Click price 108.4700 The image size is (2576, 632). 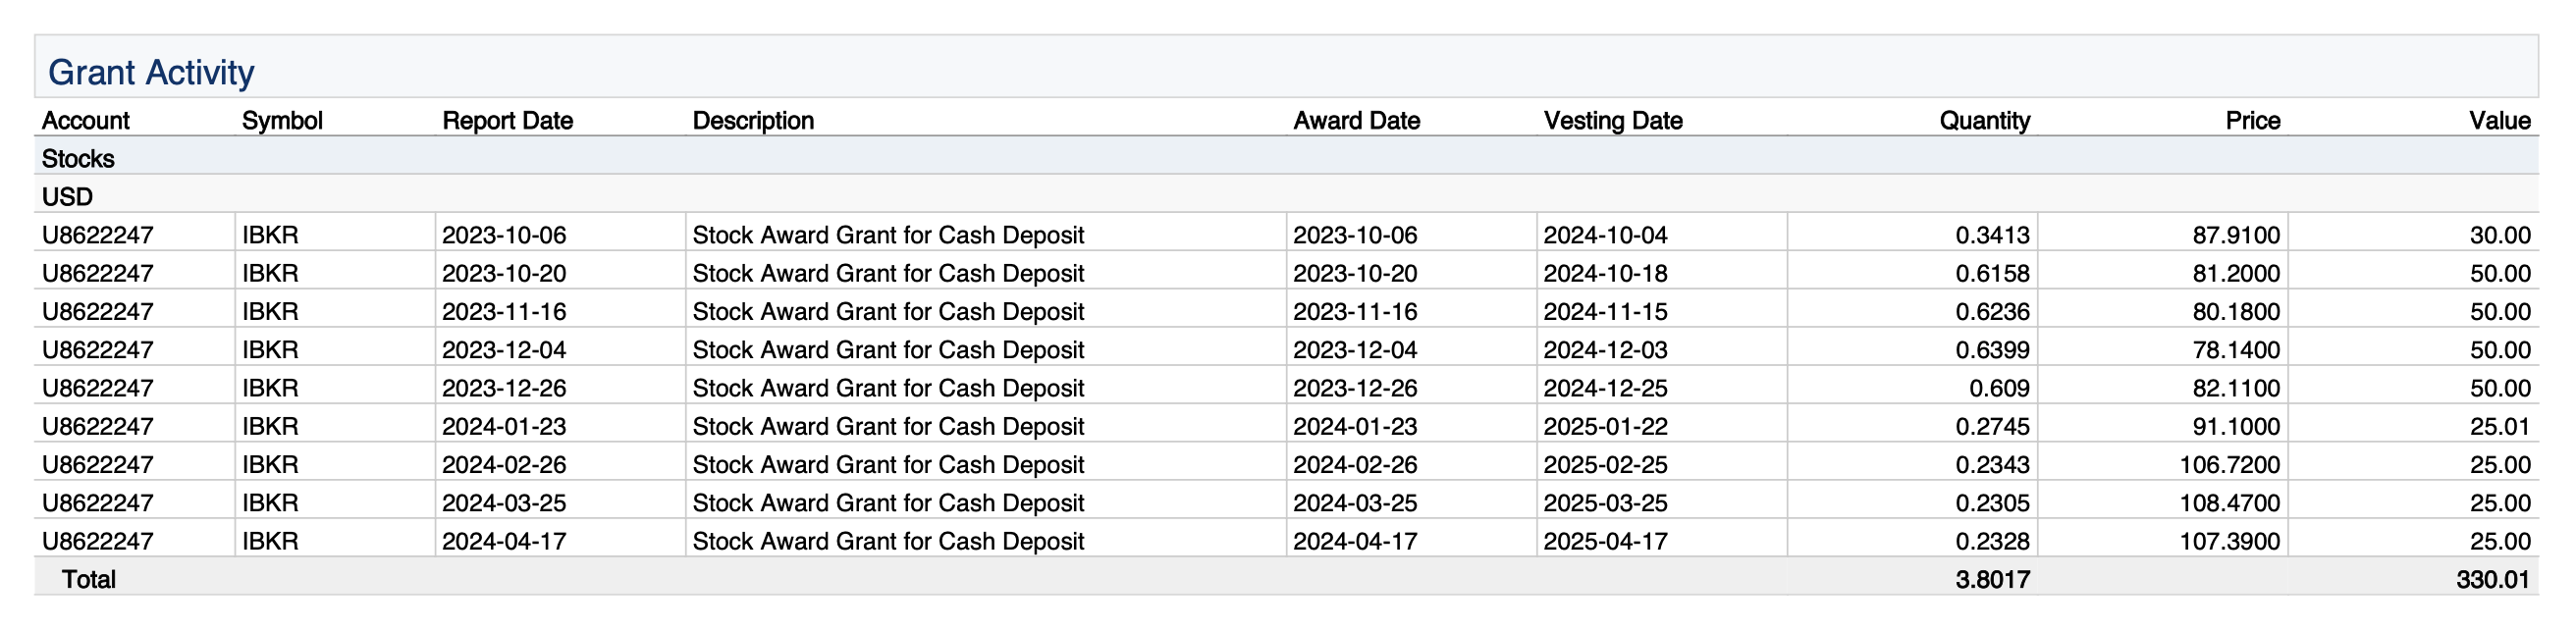(2229, 503)
